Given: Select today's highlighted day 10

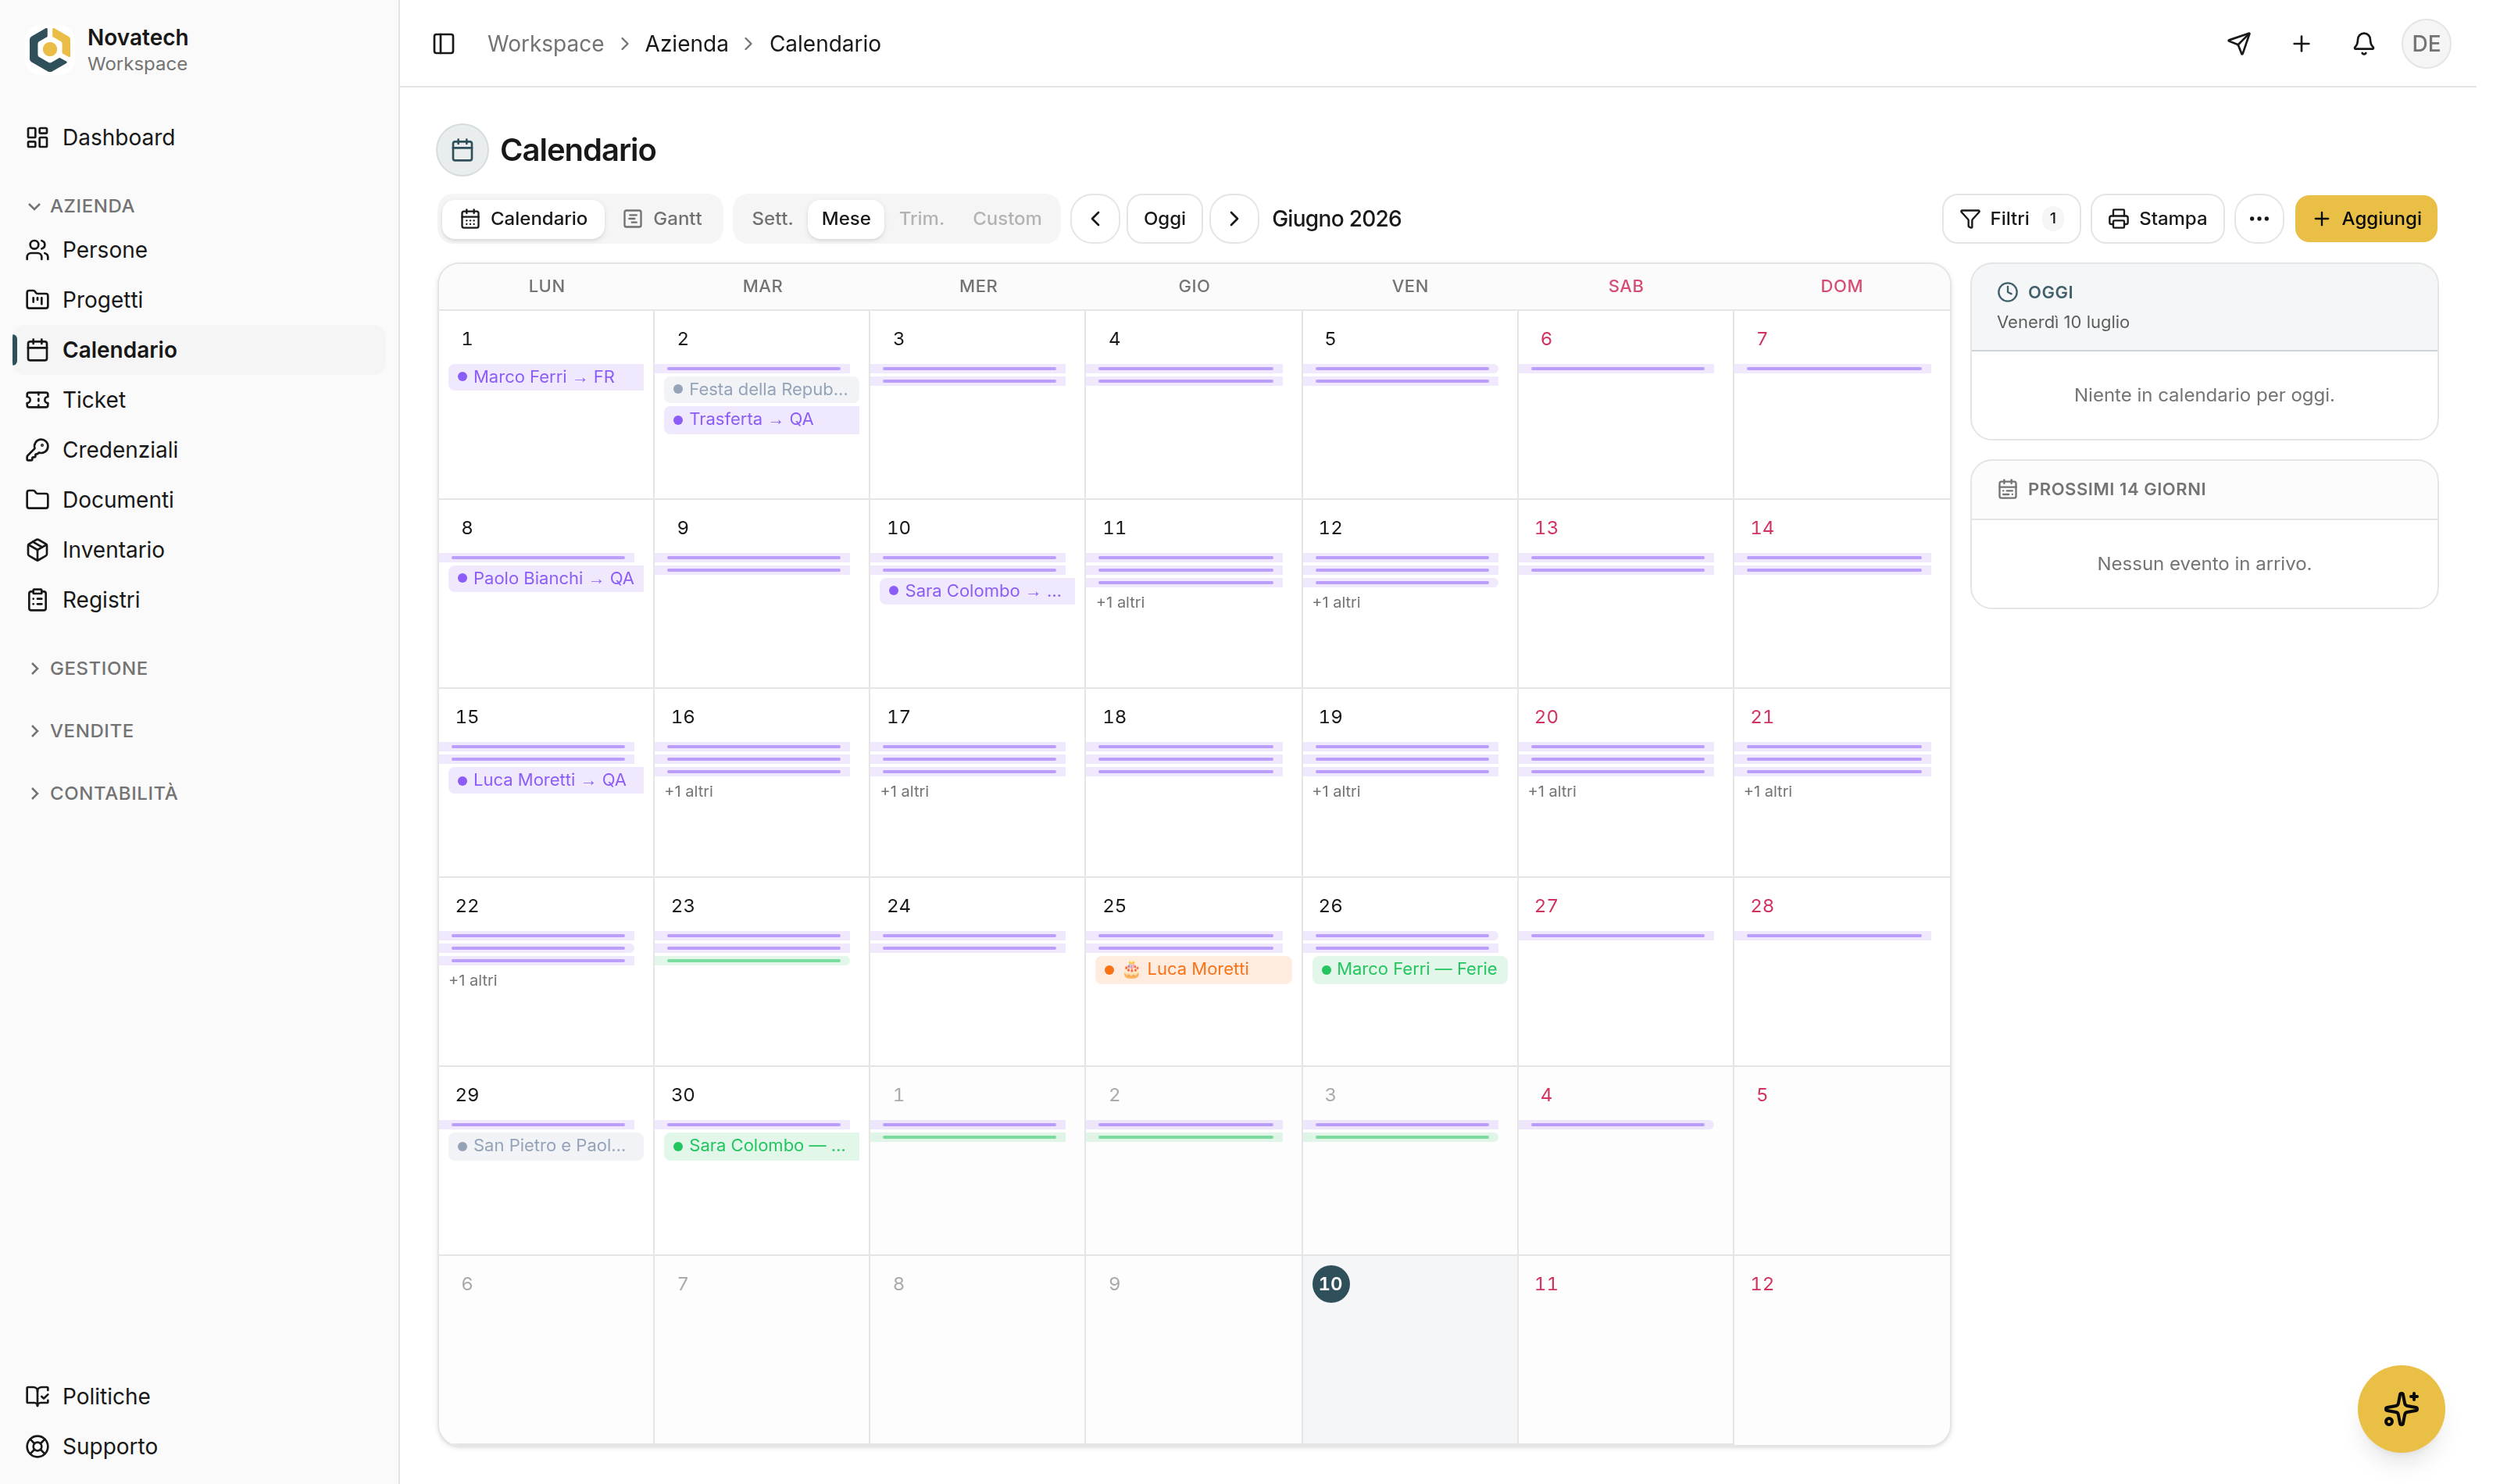Looking at the screenshot, I should (1330, 1284).
